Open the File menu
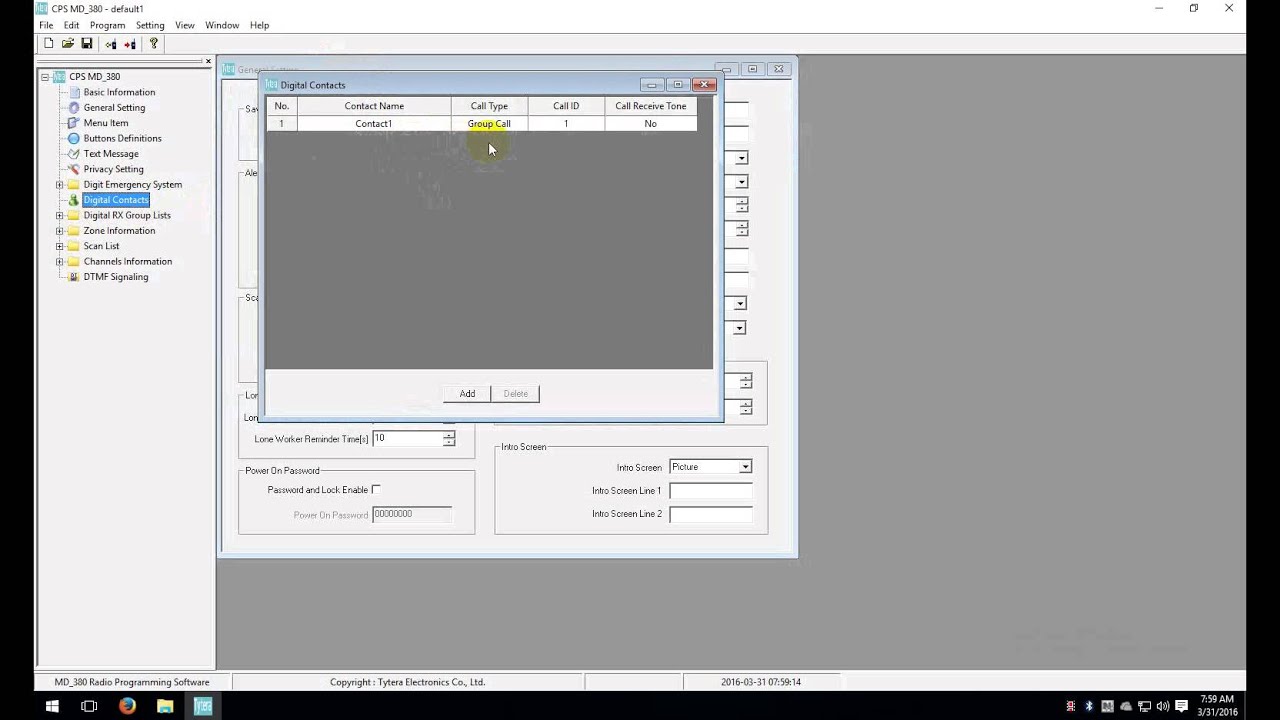This screenshot has width=1280, height=720. (46, 25)
